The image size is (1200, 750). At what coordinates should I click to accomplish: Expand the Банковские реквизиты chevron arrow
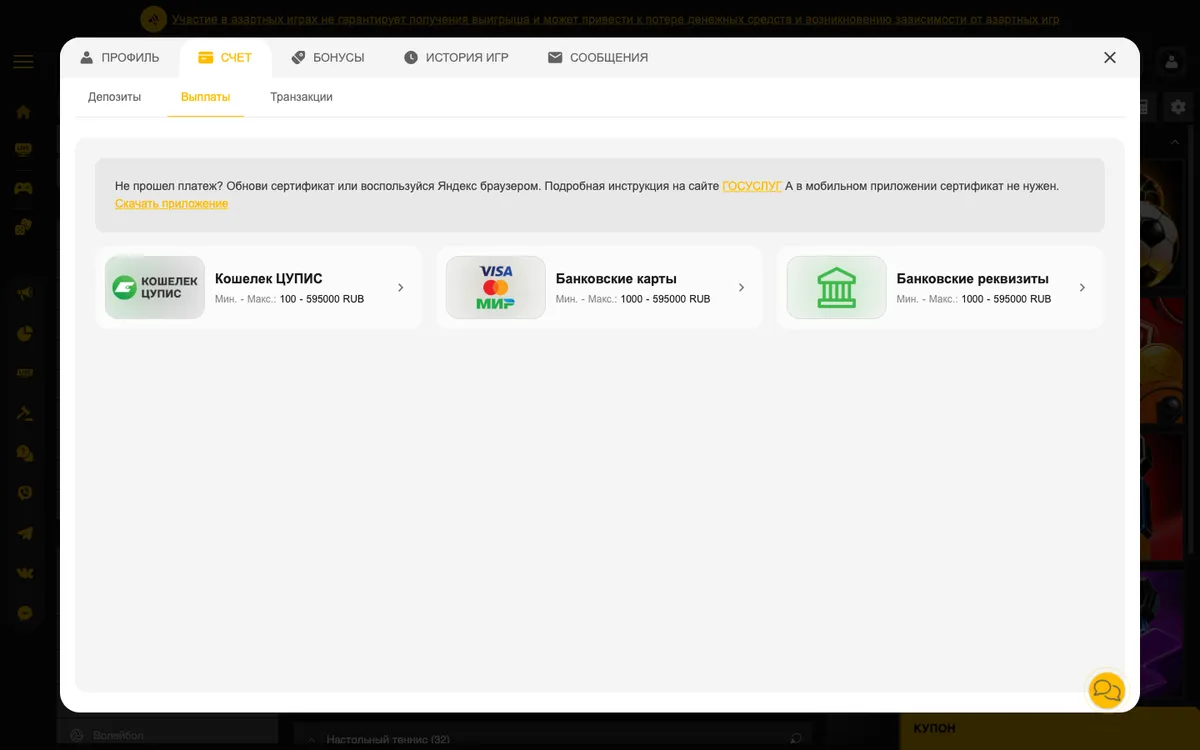pyautogui.click(x=1082, y=288)
